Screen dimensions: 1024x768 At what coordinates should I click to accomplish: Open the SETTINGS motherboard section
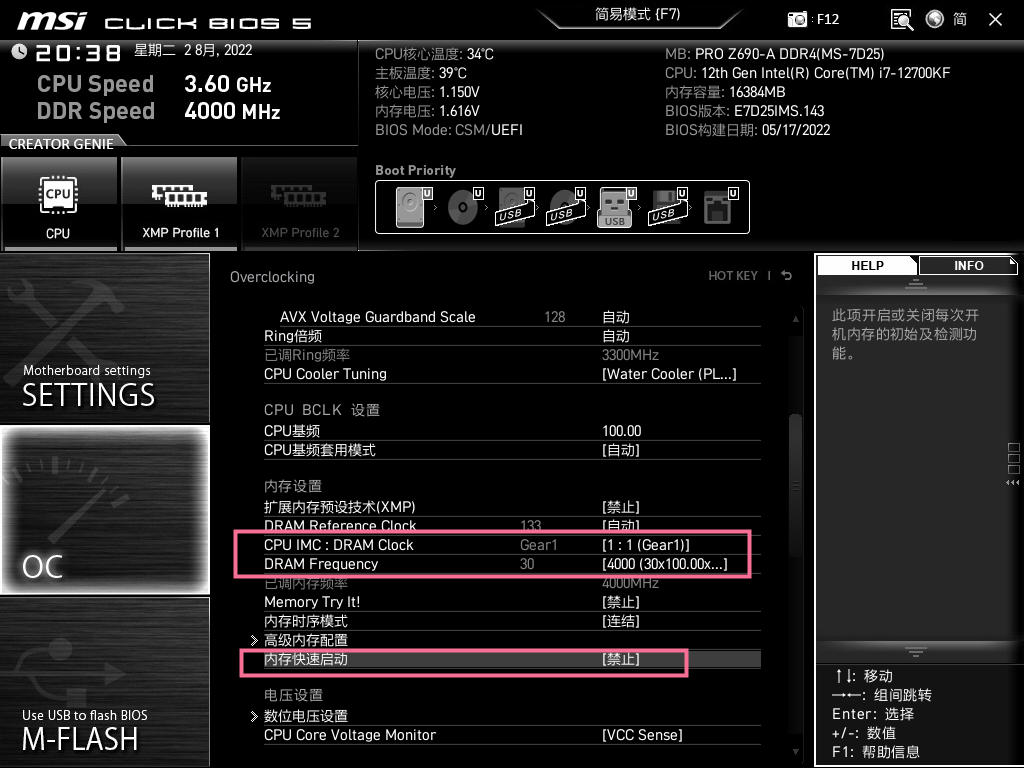pos(105,338)
